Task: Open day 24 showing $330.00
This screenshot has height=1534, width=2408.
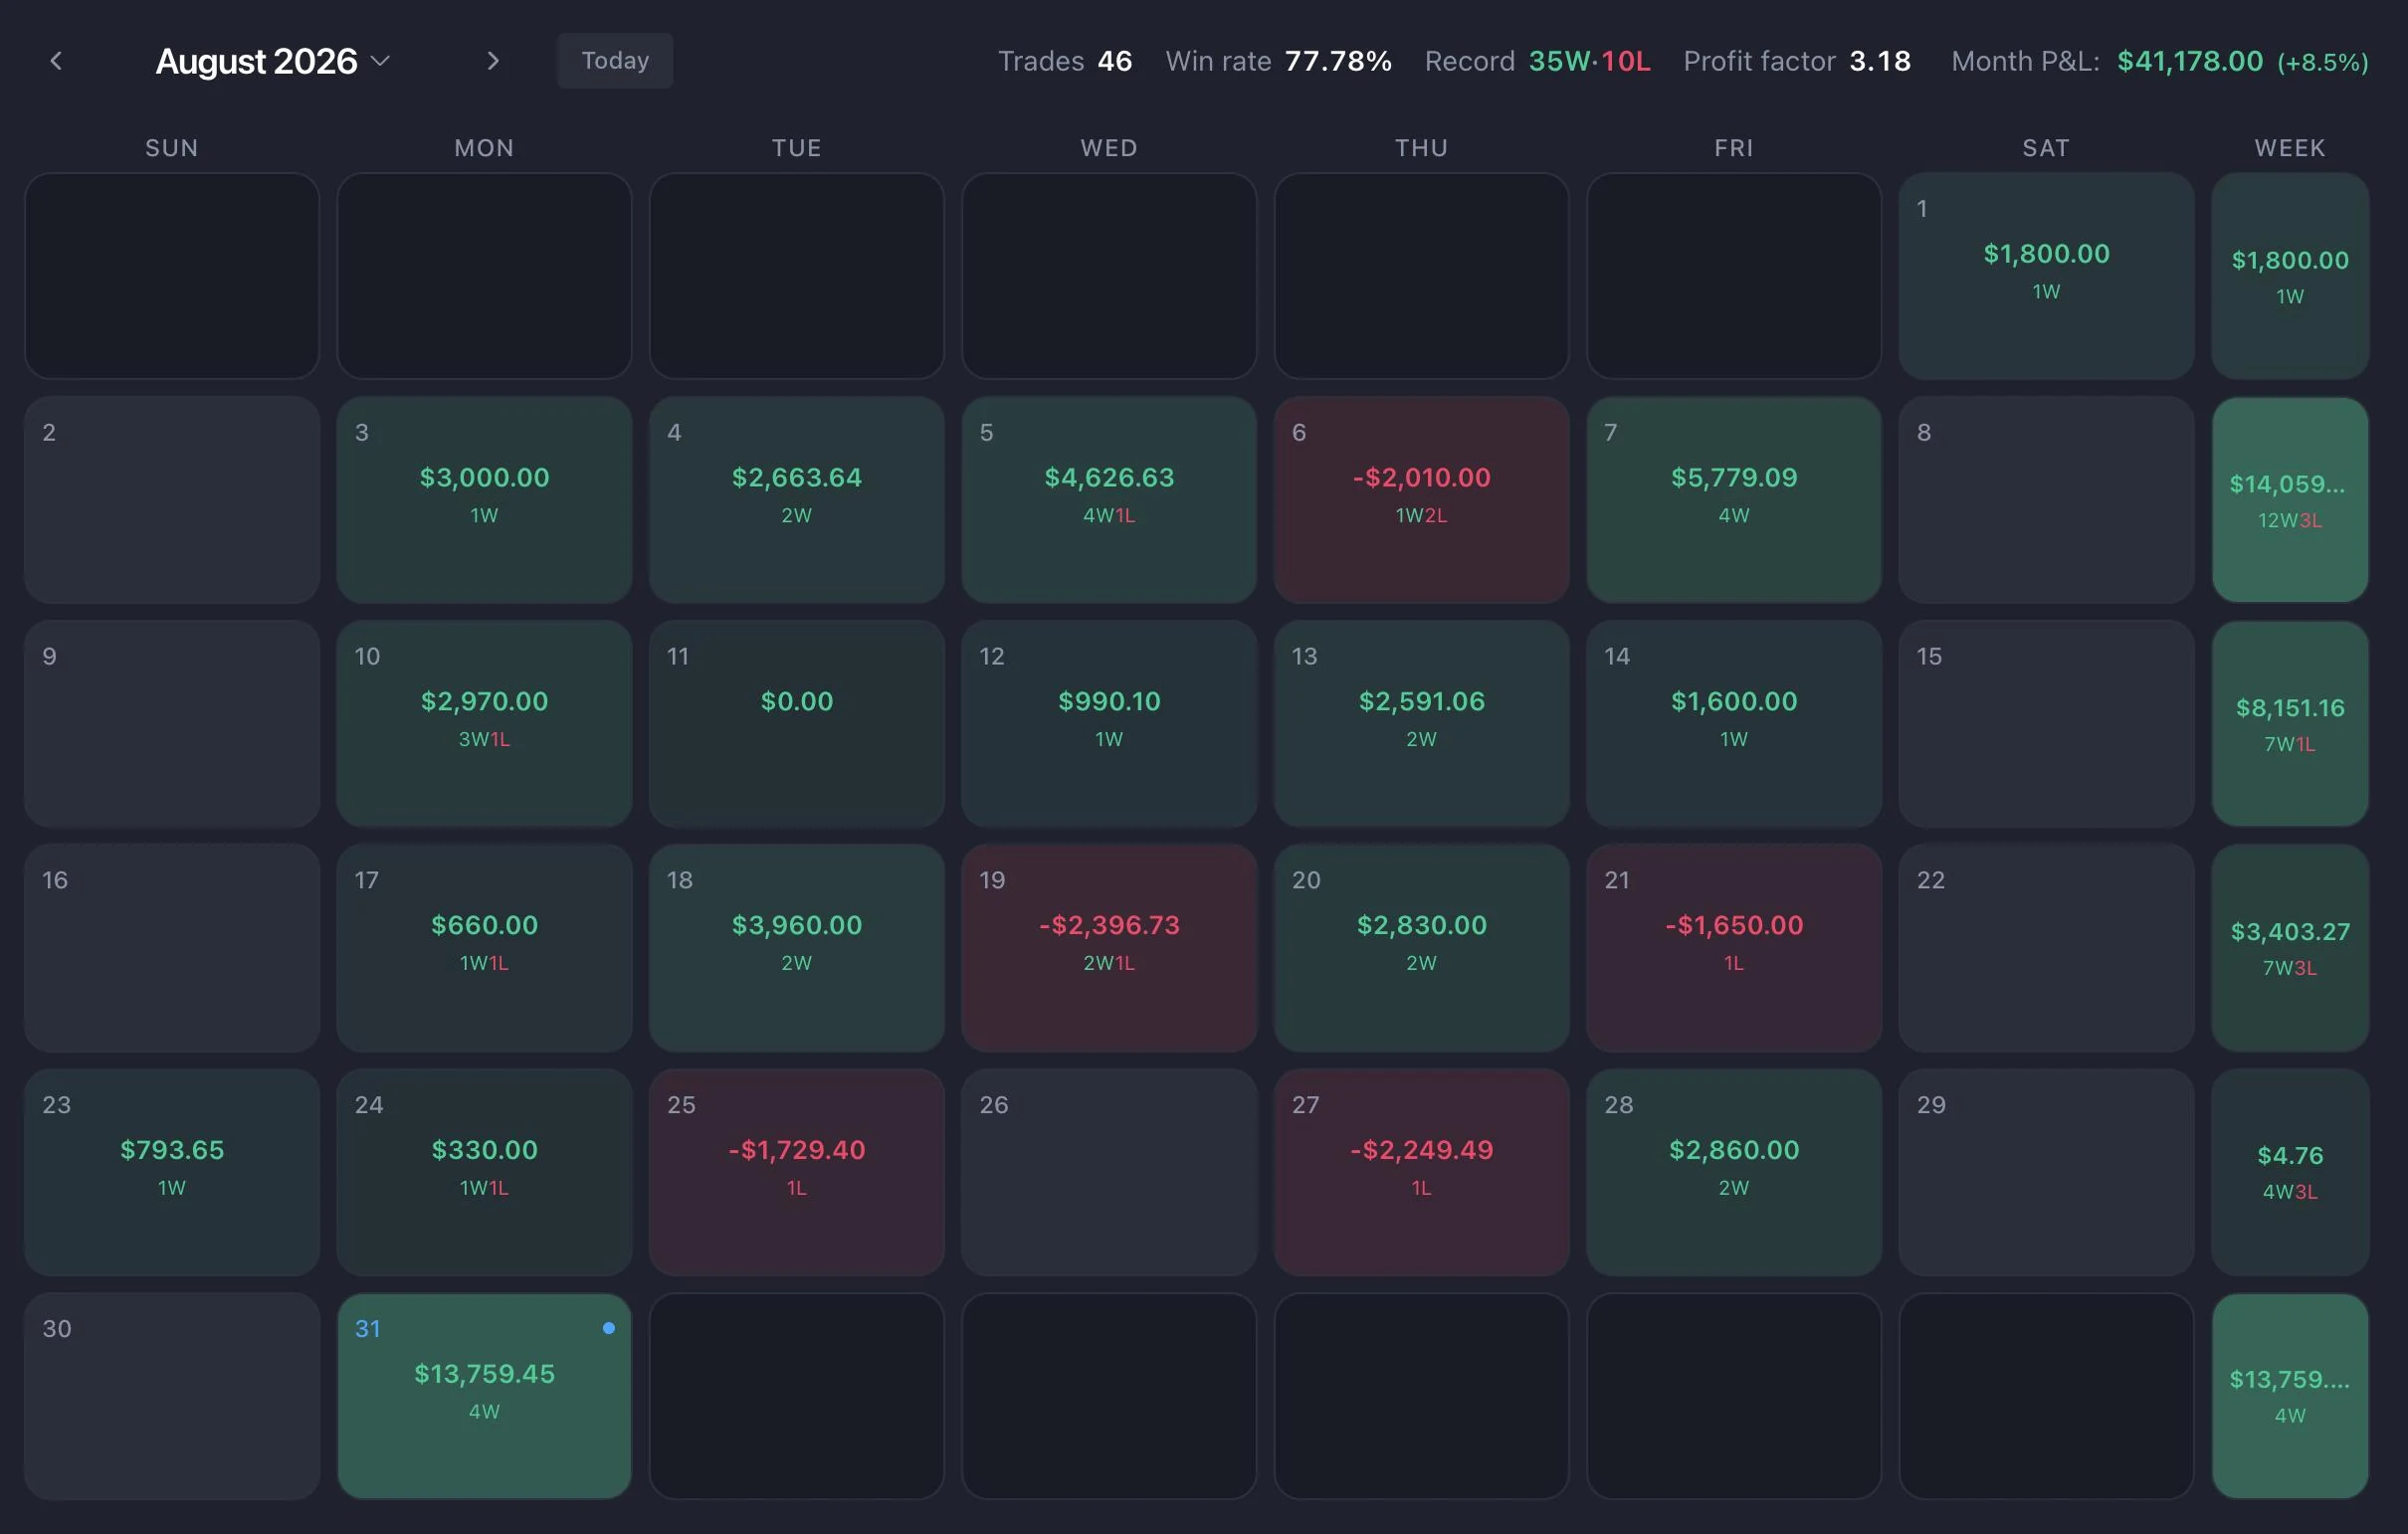Action: pos(484,1172)
